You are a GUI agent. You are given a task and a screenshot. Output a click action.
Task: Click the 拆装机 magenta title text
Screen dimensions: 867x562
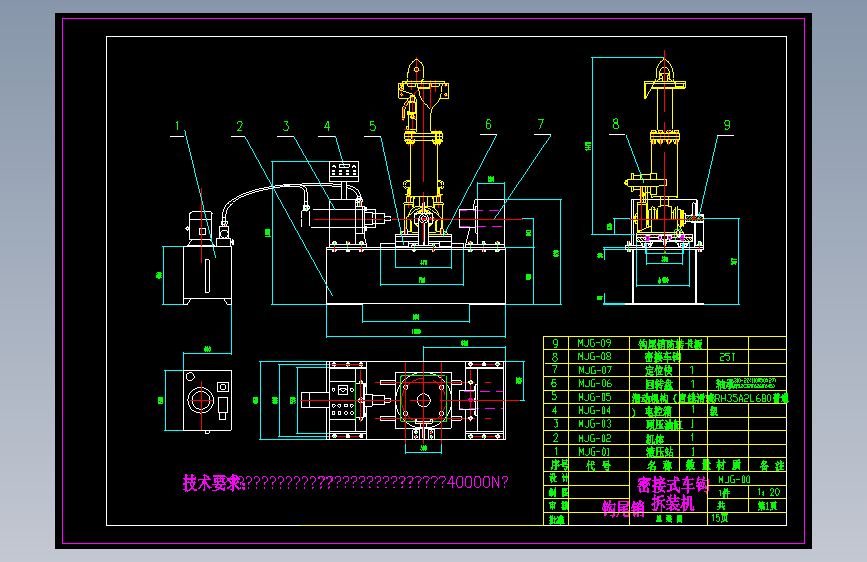(672, 503)
